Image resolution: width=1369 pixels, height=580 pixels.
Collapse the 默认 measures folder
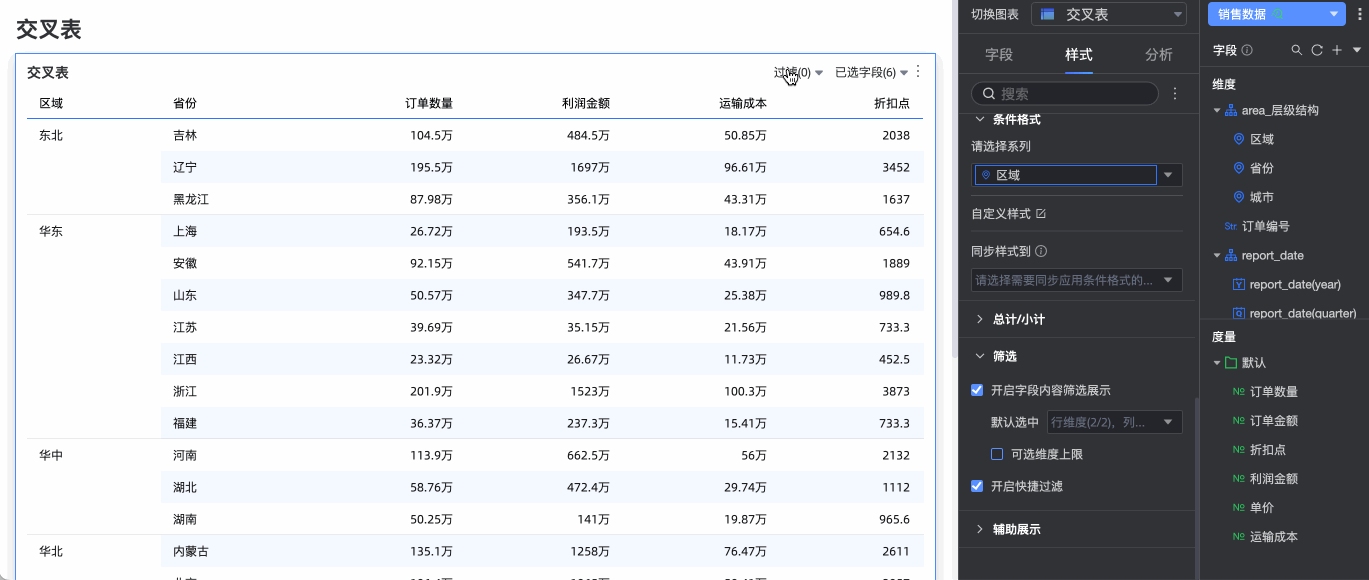(x=1217, y=363)
